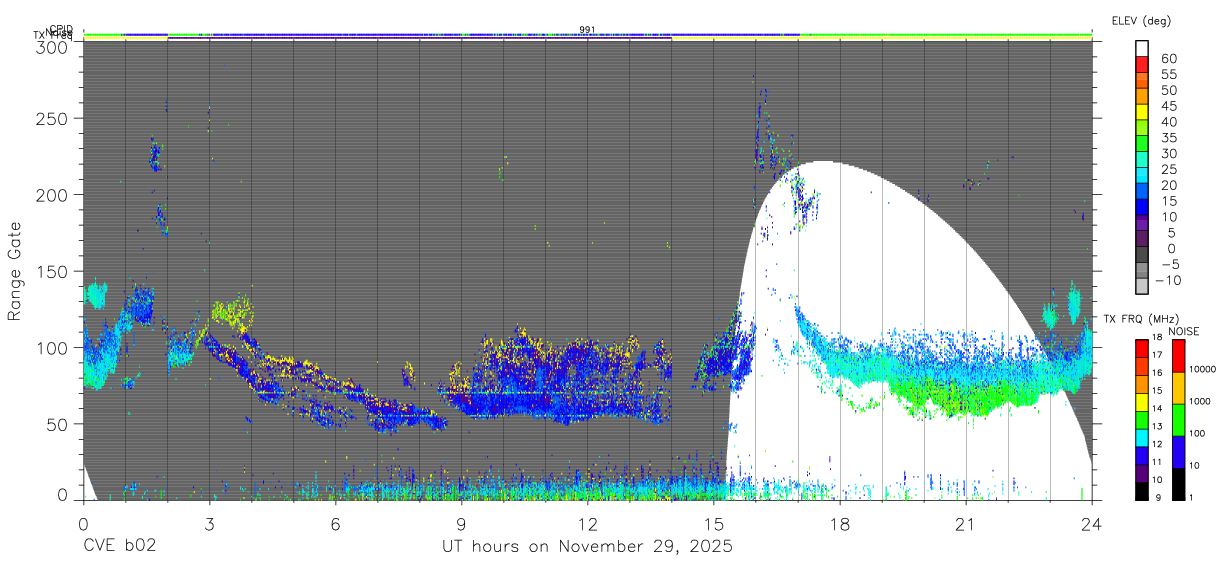
Task: Click white top swatch of ELEV color bar
Action: point(1142,48)
